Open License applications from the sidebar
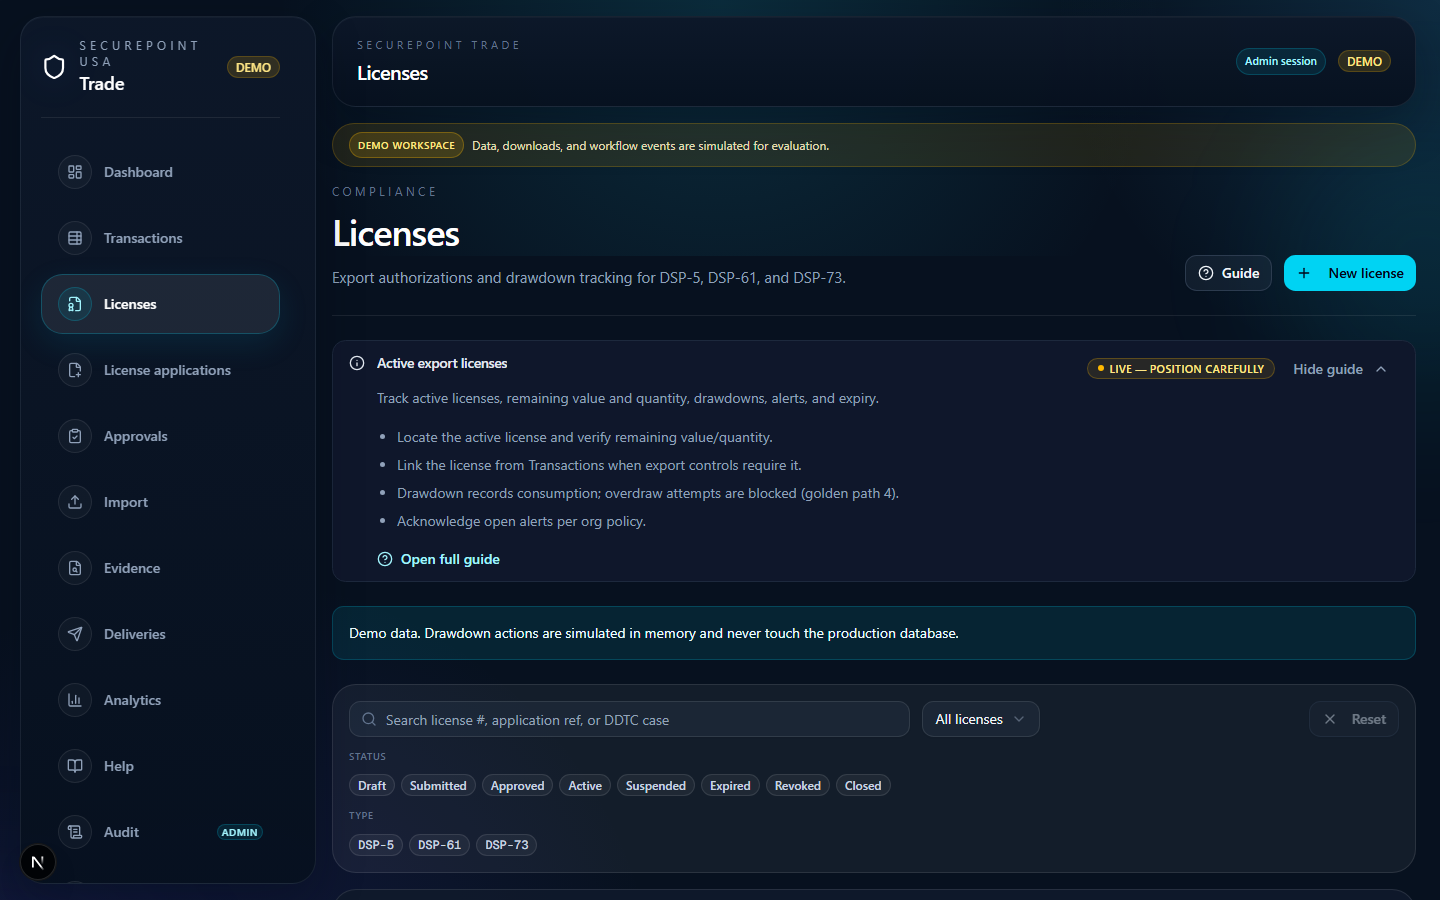Image resolution: width=1440 pixels, height=900 pixels. (160, 370)
